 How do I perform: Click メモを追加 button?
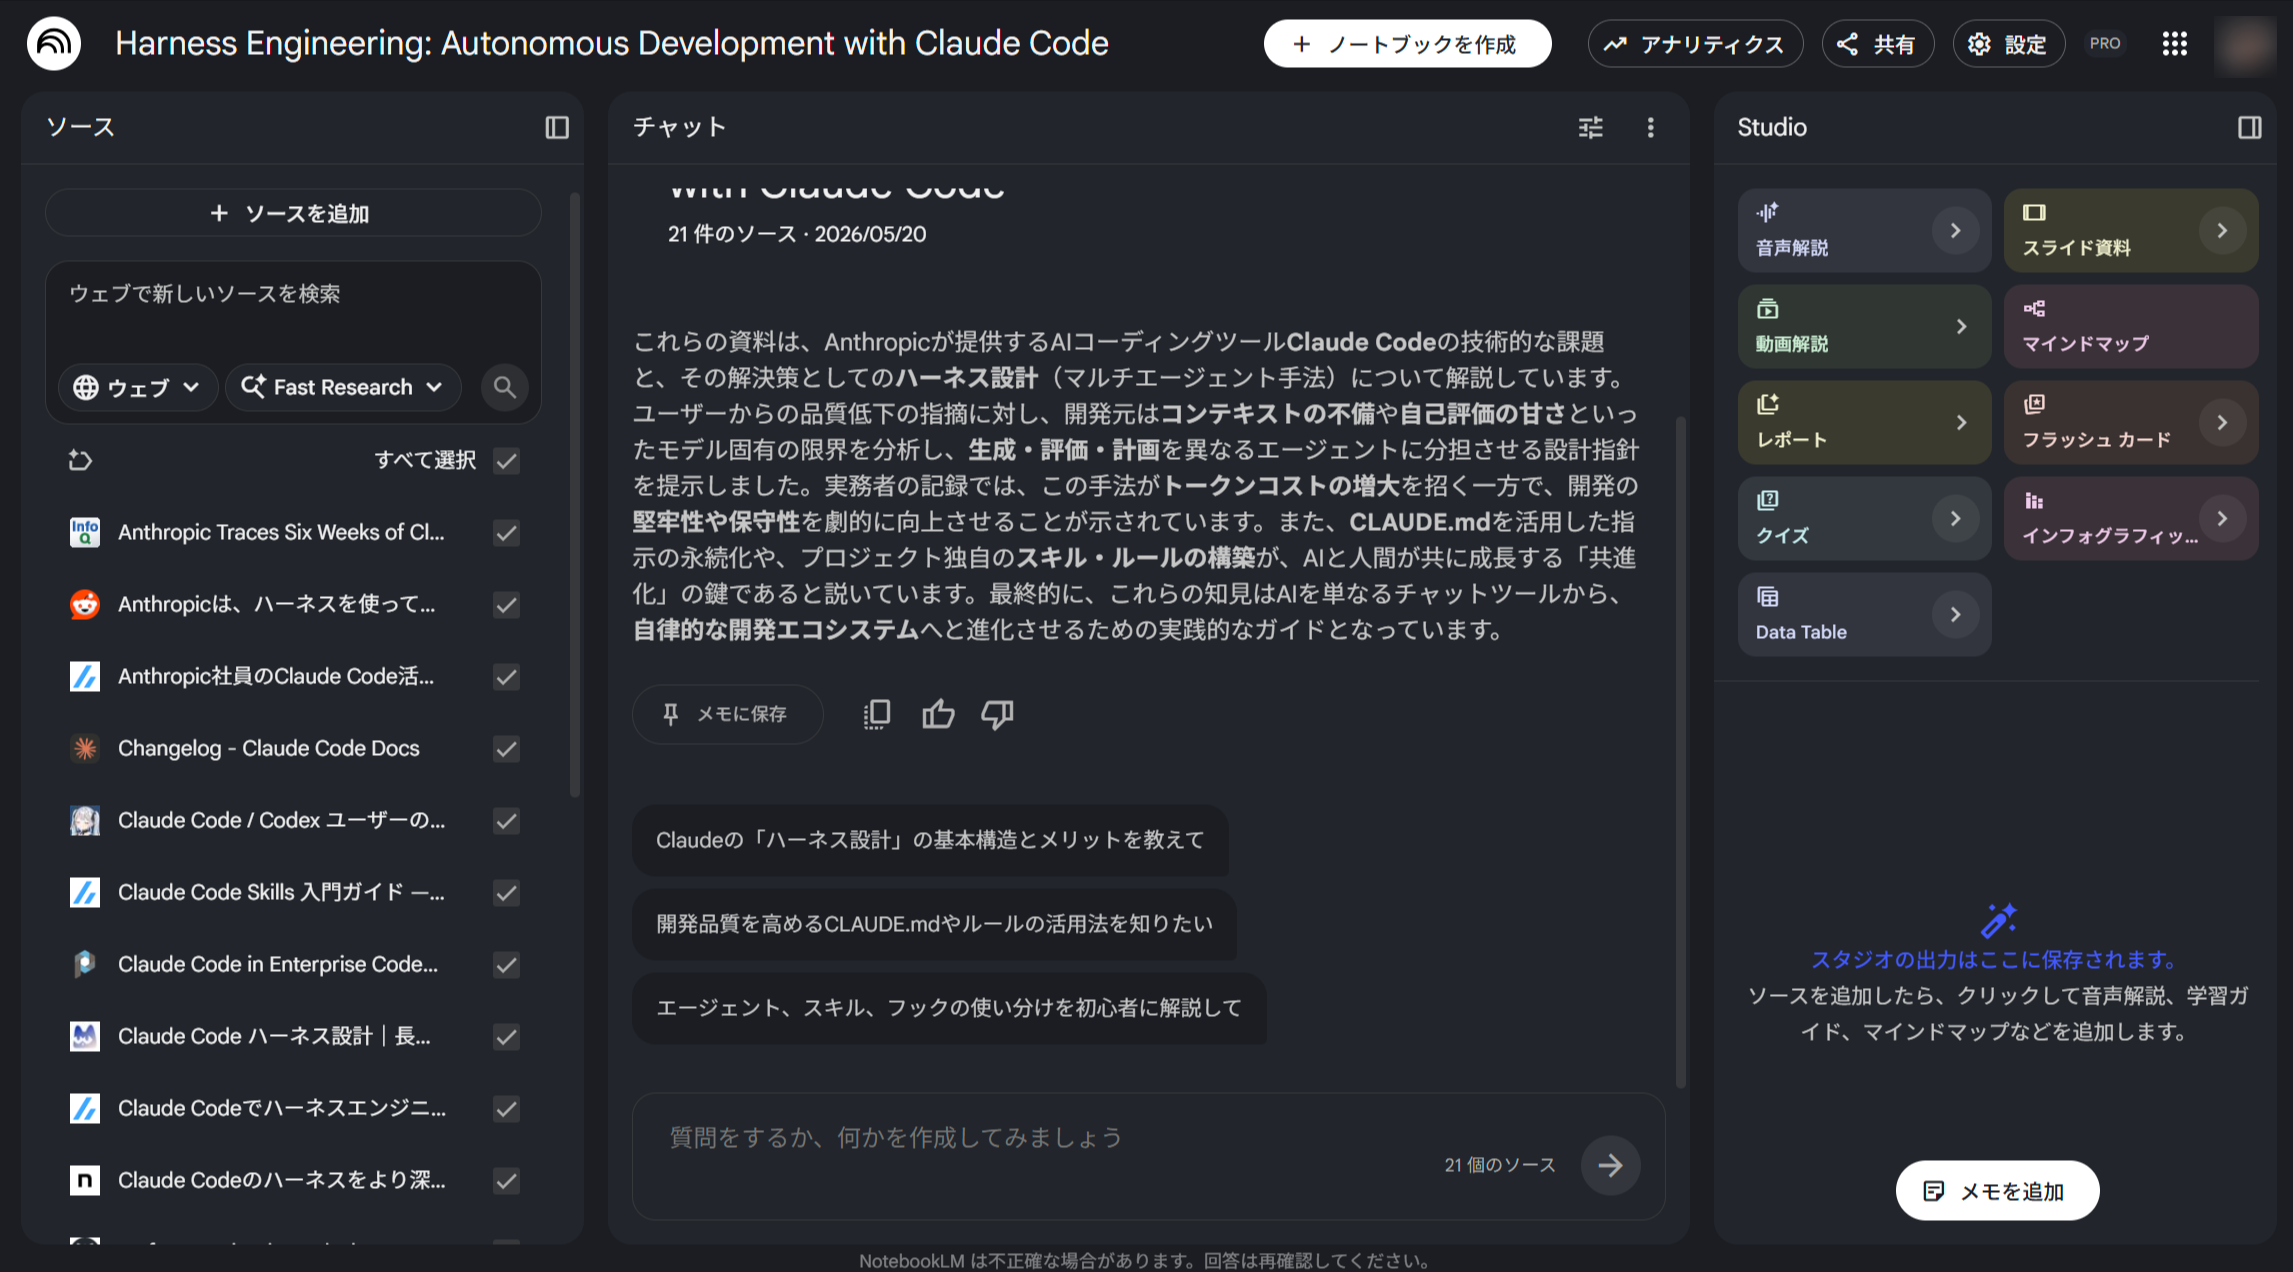pos(1997,1190)
